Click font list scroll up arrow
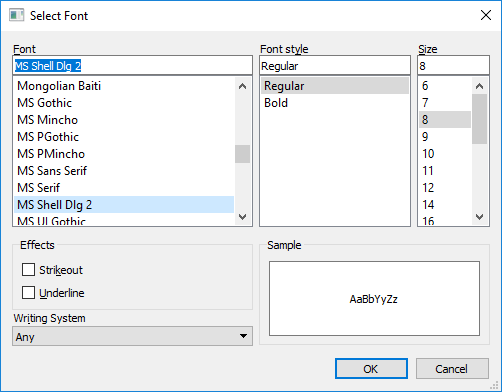 click(243, 86)
